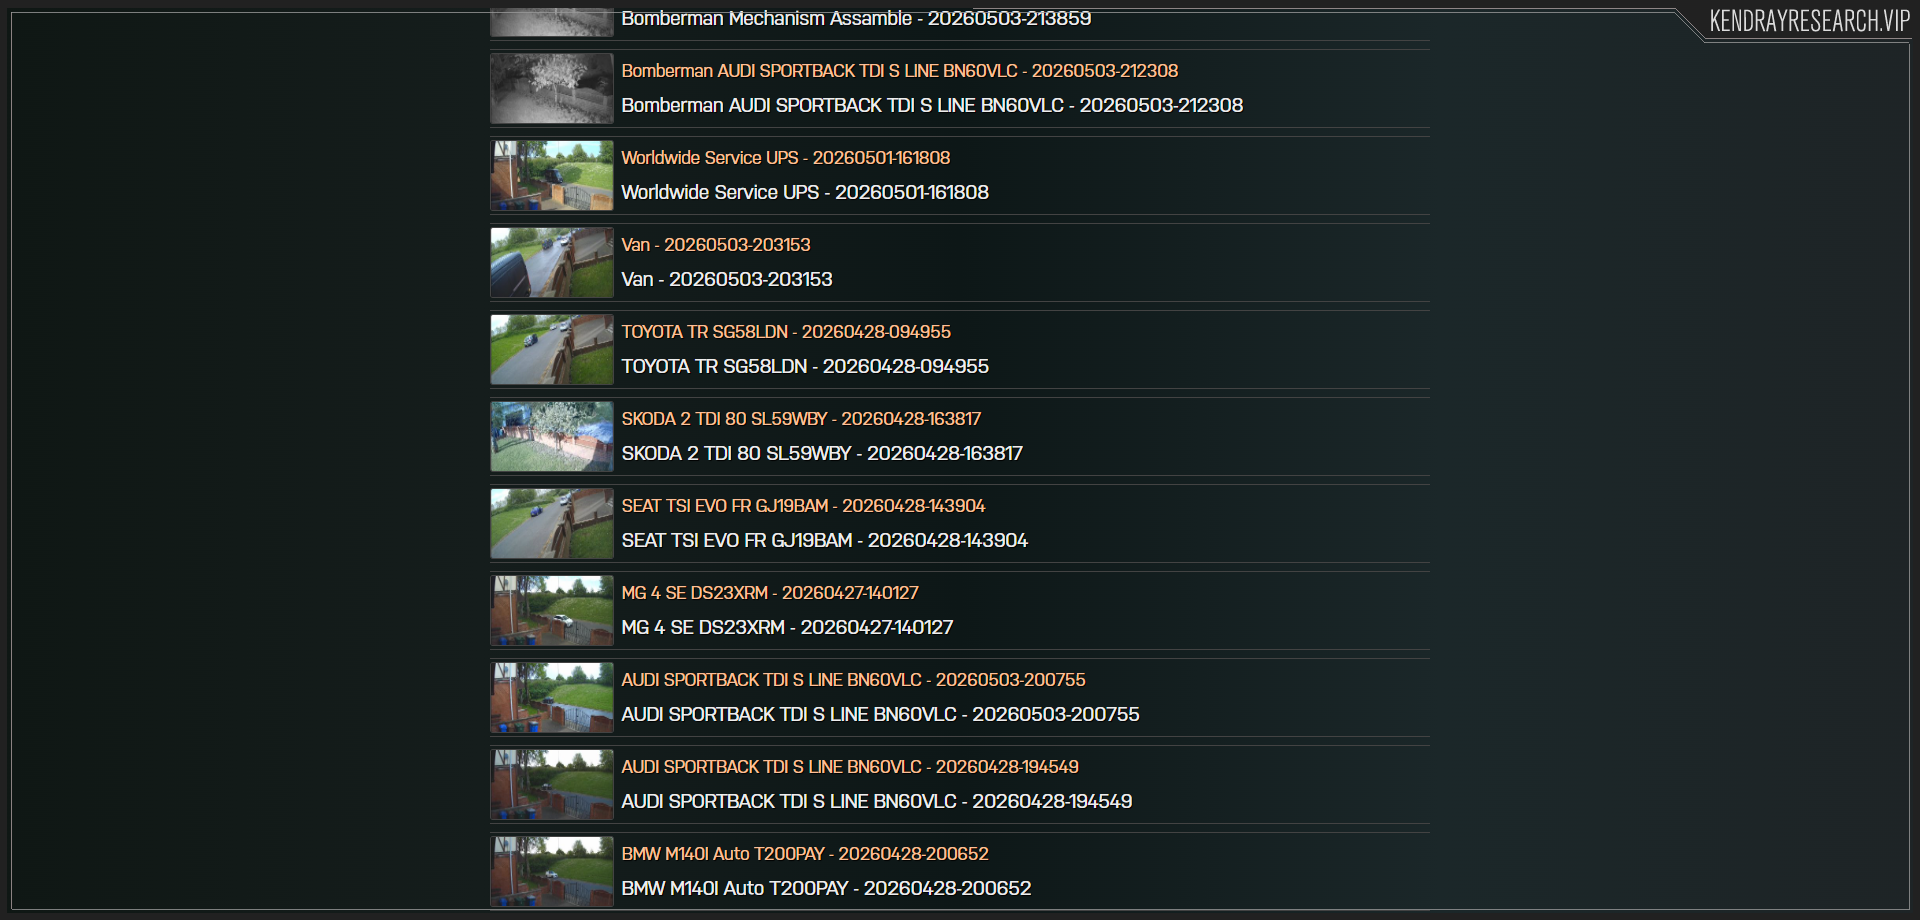Viewport: 1920px width, 920px height.
Task: Click white Worldwide Service UPS 20260501-161808 description
Action: [805, 192]
